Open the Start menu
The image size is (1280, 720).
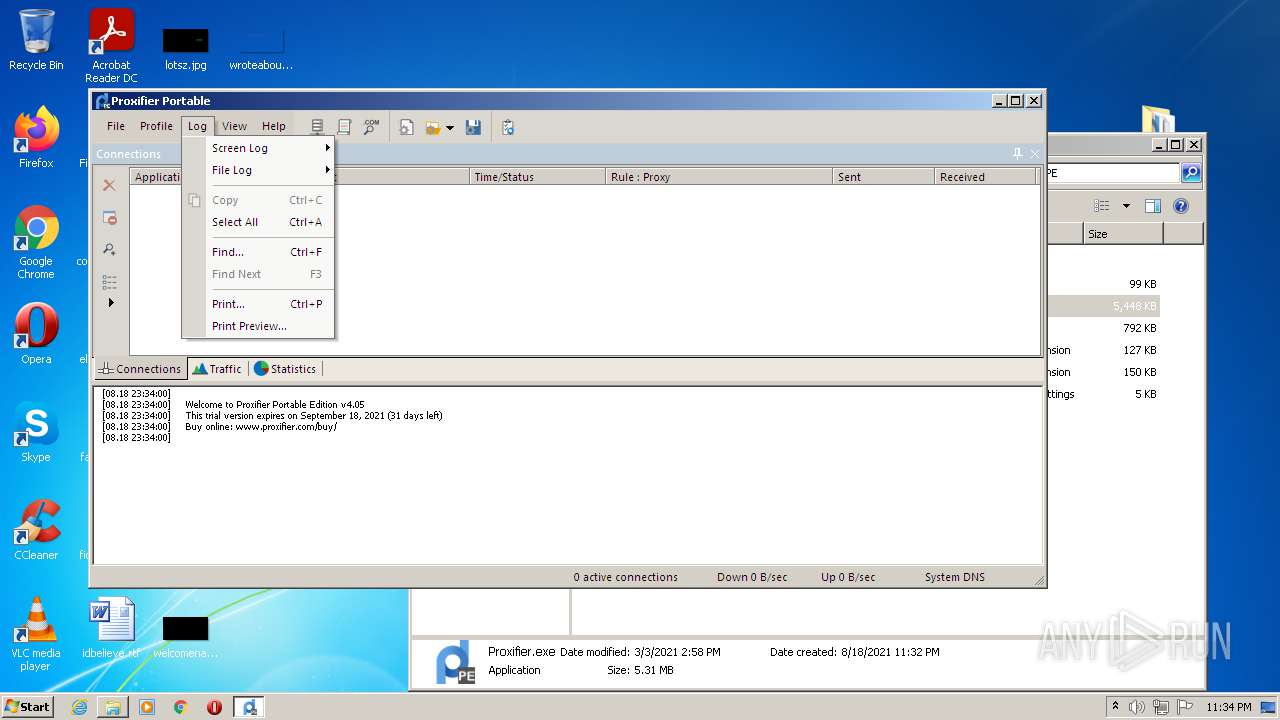point(28,706)
